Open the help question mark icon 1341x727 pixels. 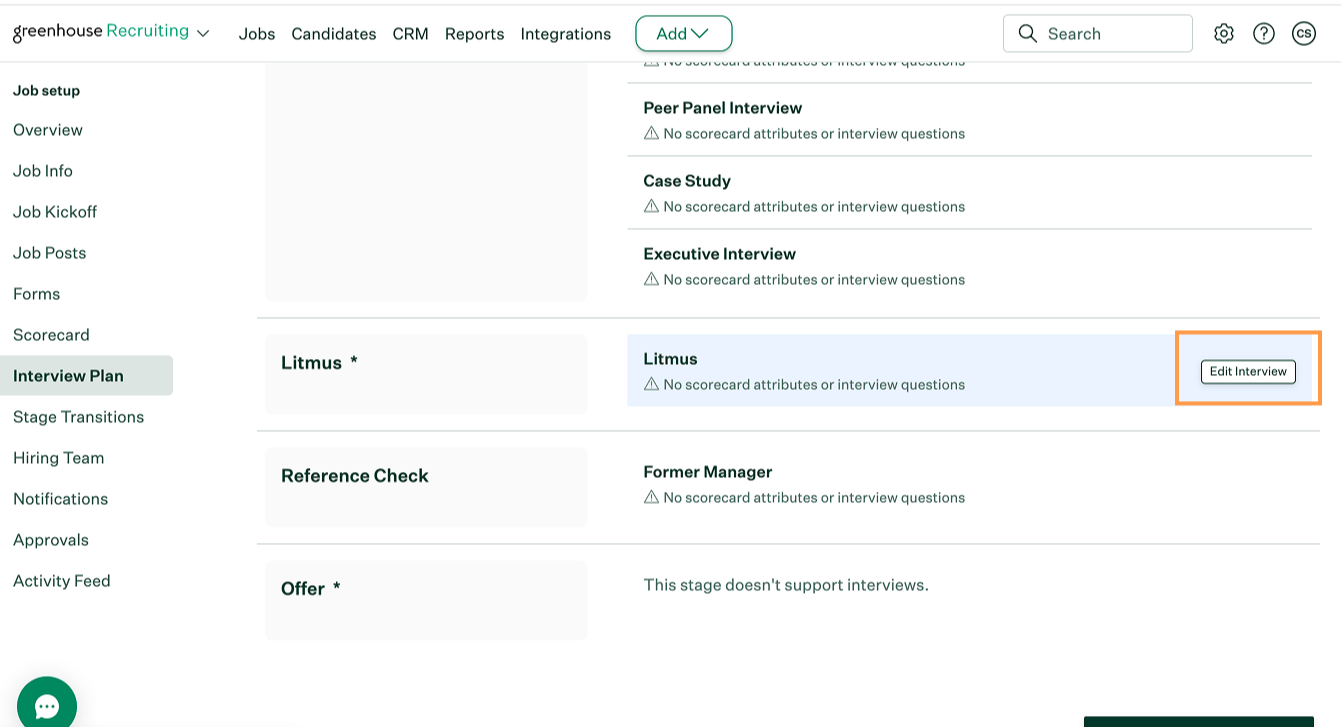1264,34
